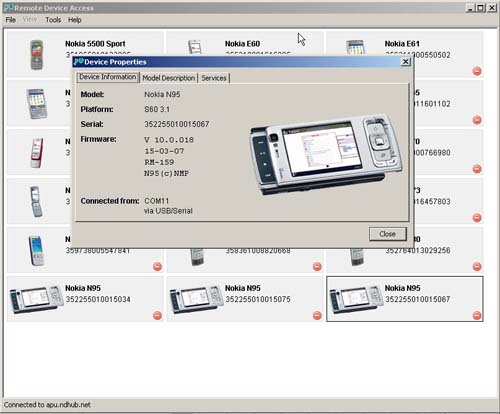The height and width of the screenshot is (414, 500).
Task: Click firmware line N95(c)NMP
Action: pos(166,173)
